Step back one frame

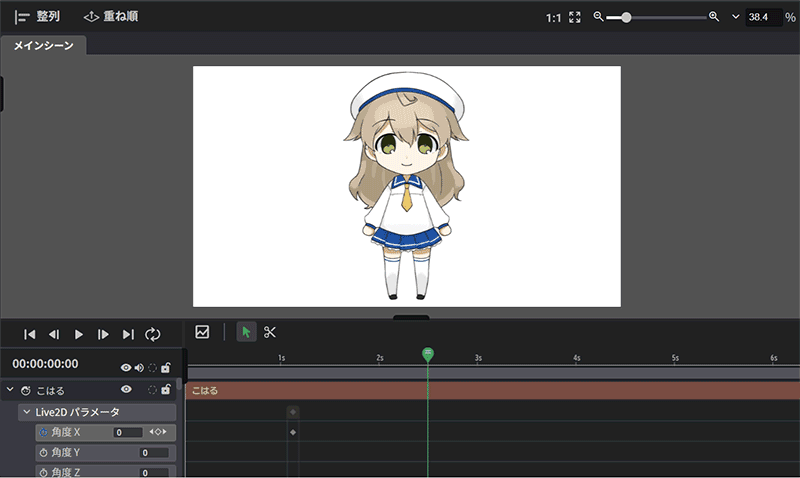click(54, 334)
